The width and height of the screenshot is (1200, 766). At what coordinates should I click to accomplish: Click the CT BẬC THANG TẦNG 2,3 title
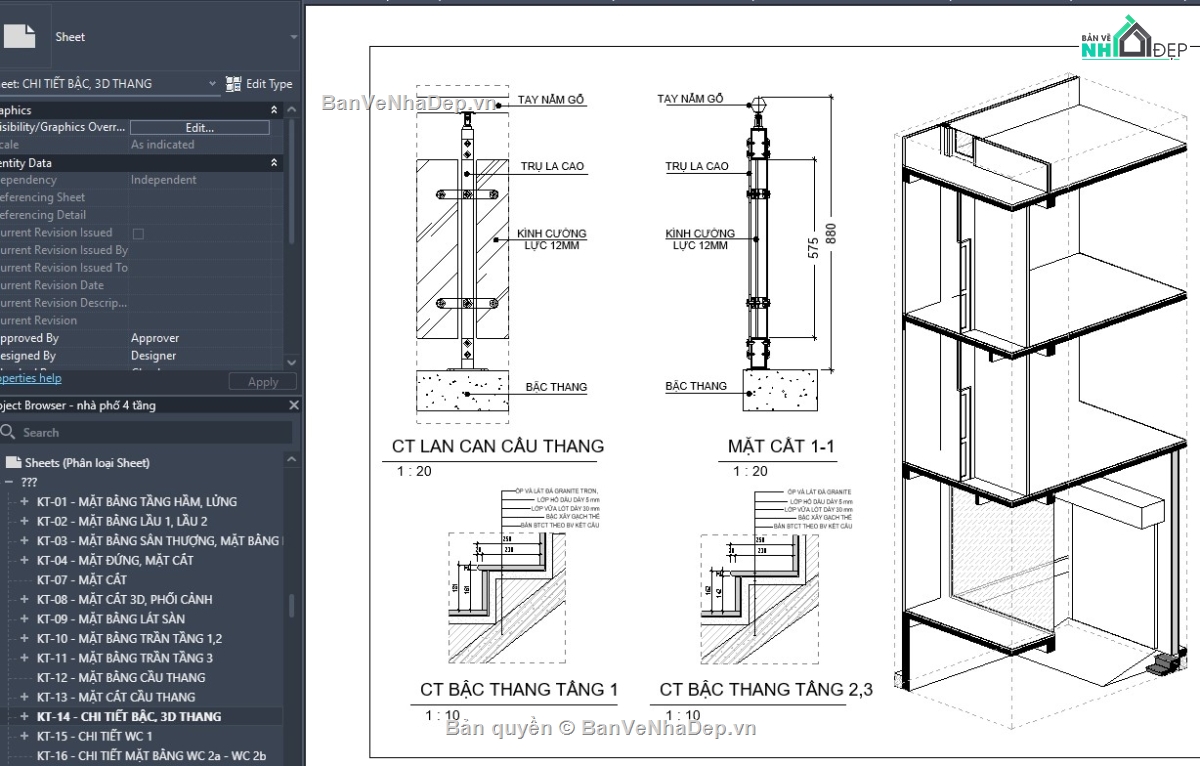[x=766, y=689]
